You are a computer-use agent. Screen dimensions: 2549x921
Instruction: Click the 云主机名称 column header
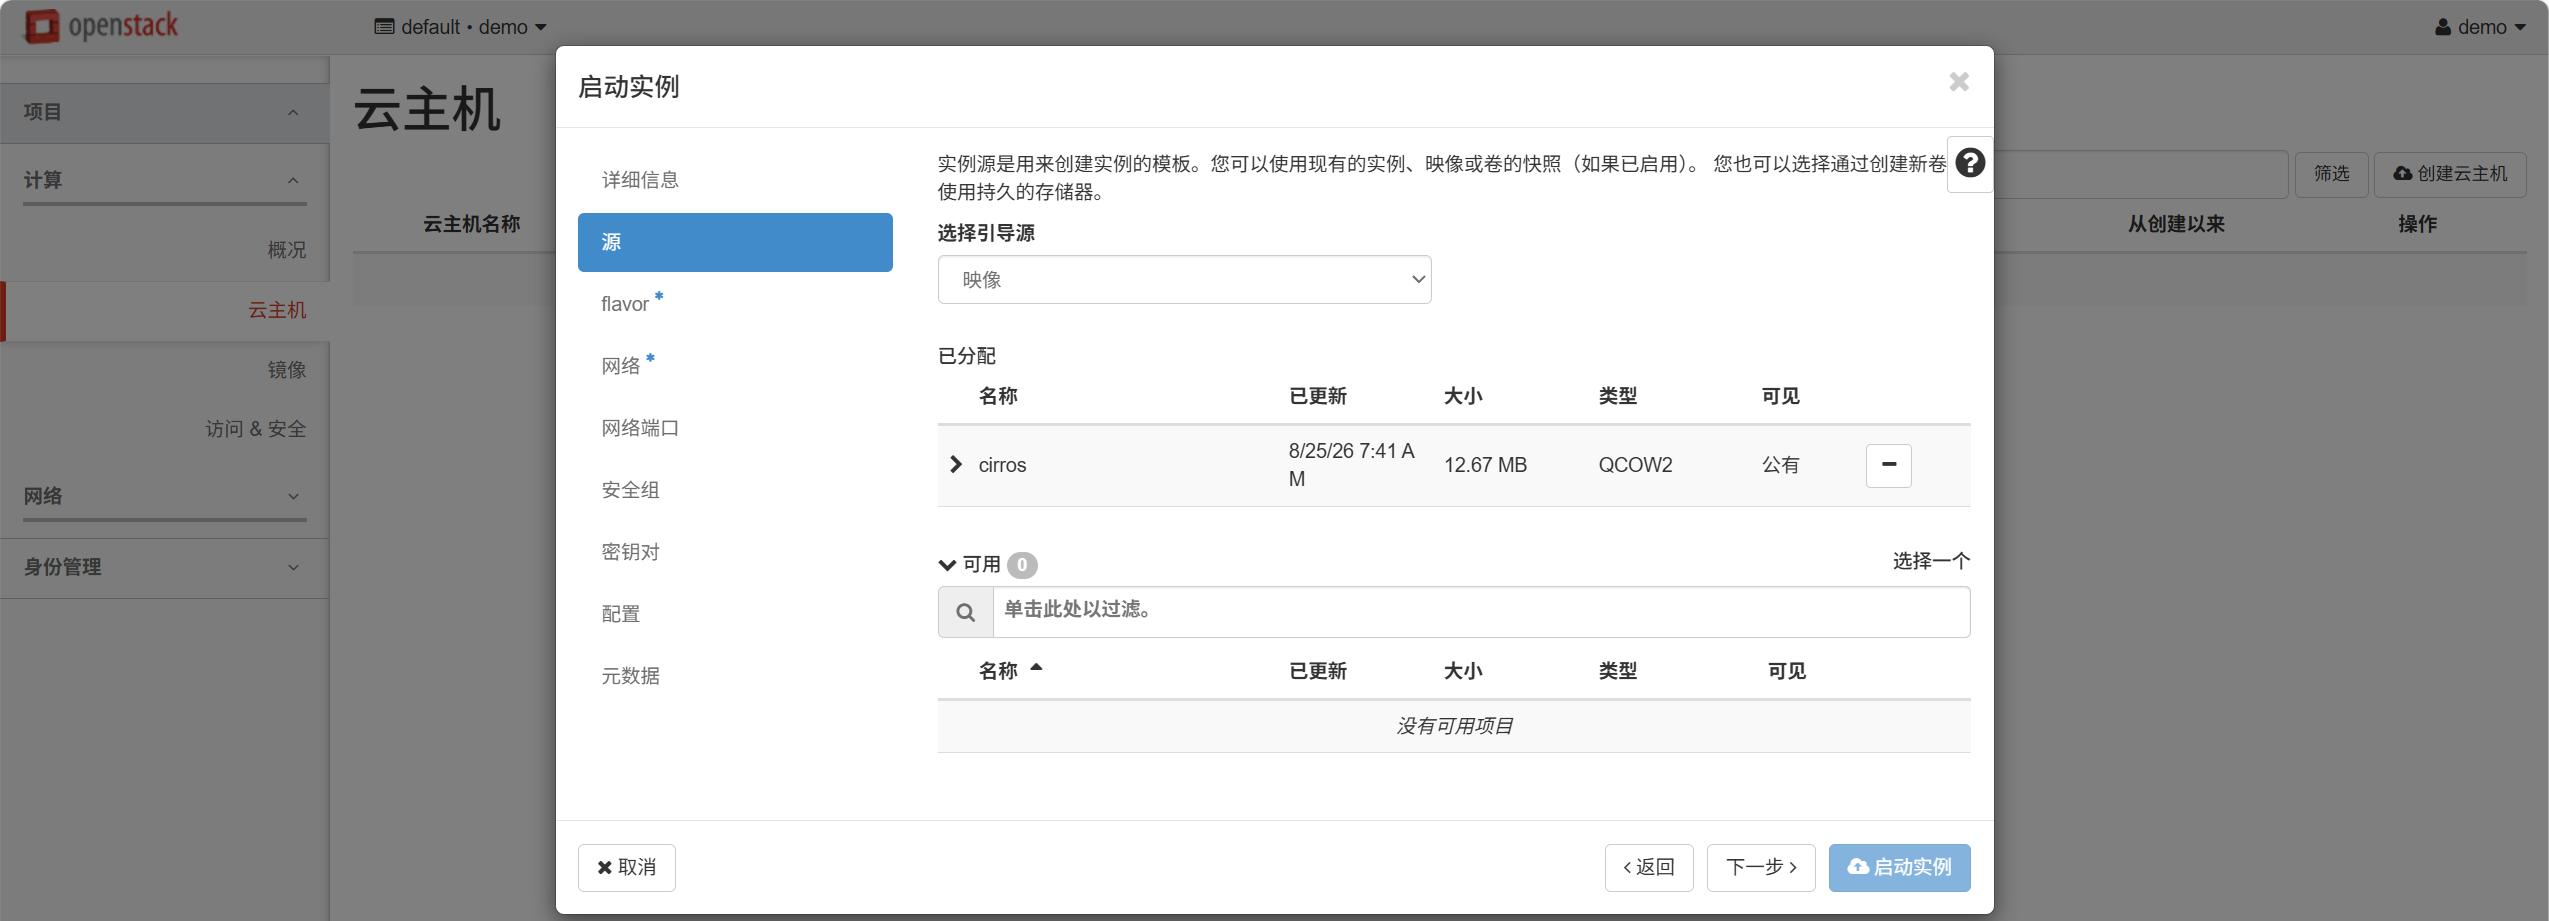click(x=472, y=224)
